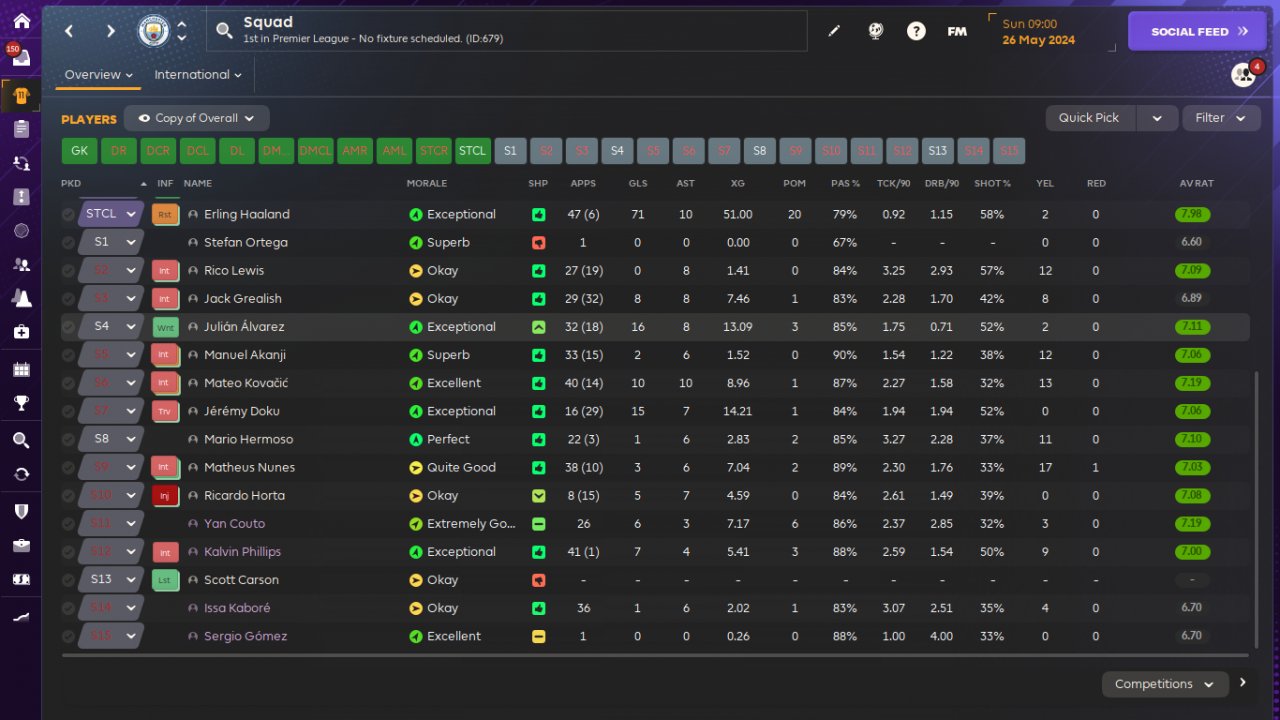This screenshot has height=720, width=1280.
Task: Open the Dynamics sidebar icon
Action: (21, 162)
